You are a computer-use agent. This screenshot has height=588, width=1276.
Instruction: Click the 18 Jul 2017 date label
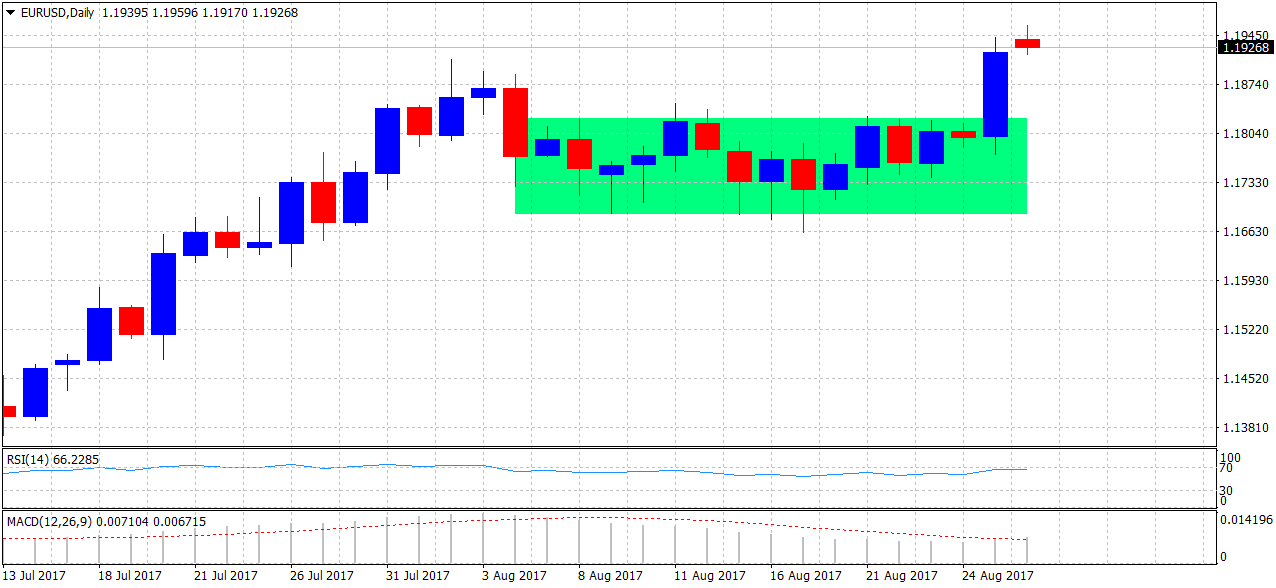point(130,576)
